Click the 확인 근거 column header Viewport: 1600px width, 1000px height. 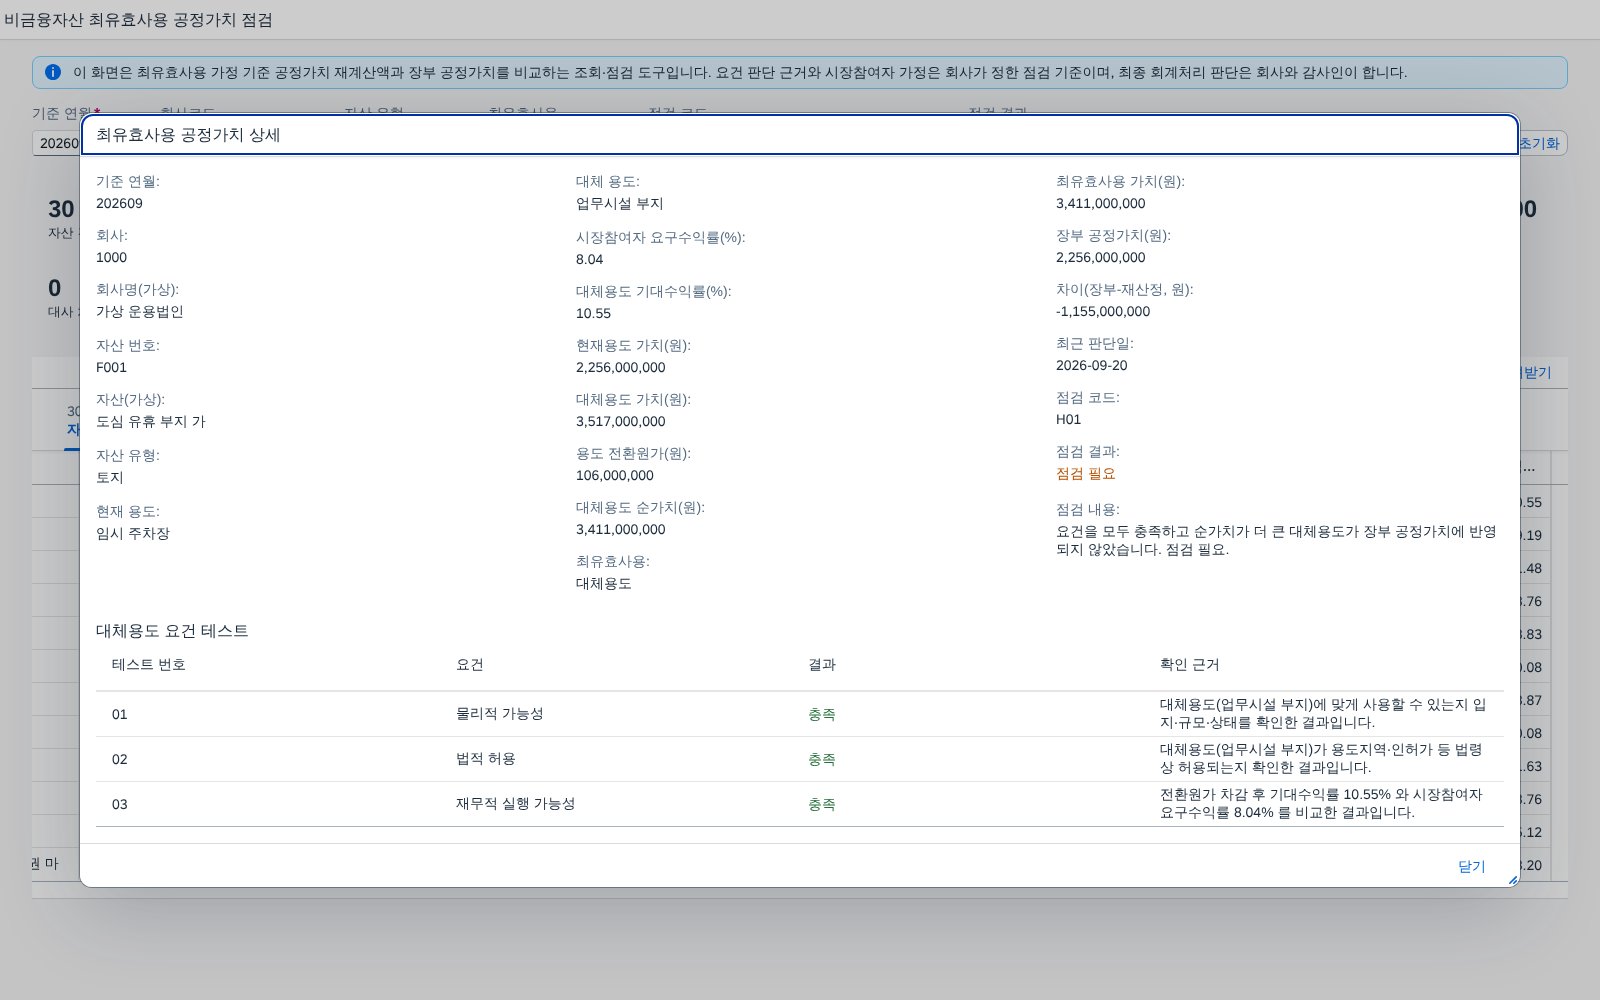coord(1190,664)
